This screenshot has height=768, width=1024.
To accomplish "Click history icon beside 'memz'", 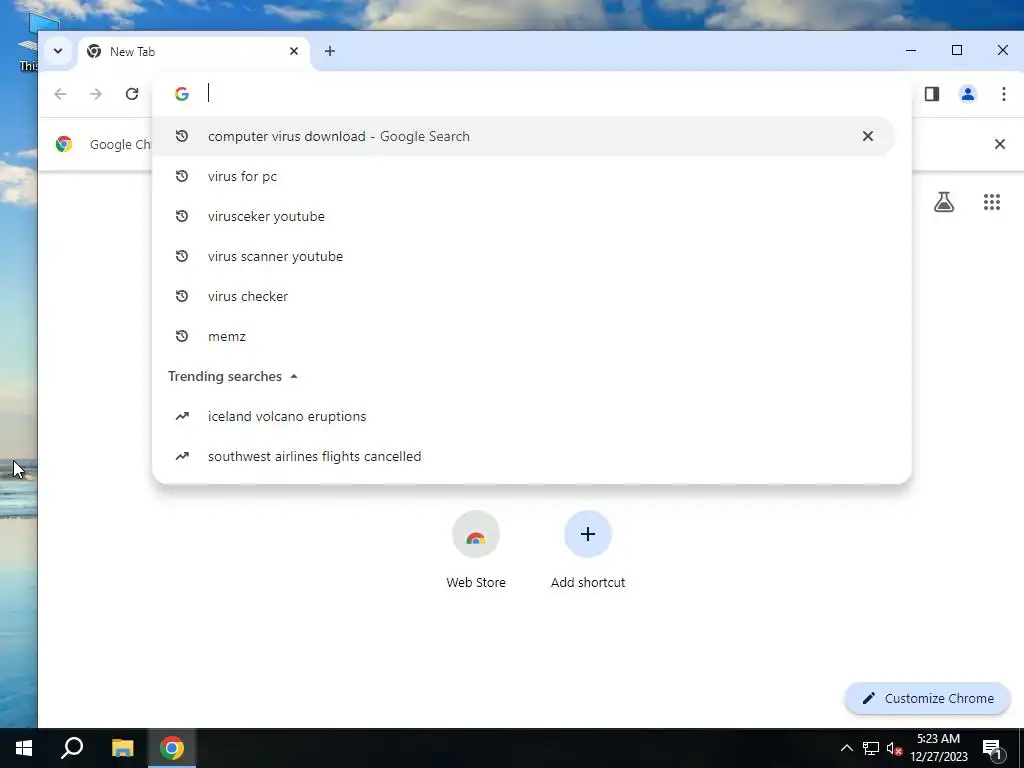I will (x=182, y=336).
